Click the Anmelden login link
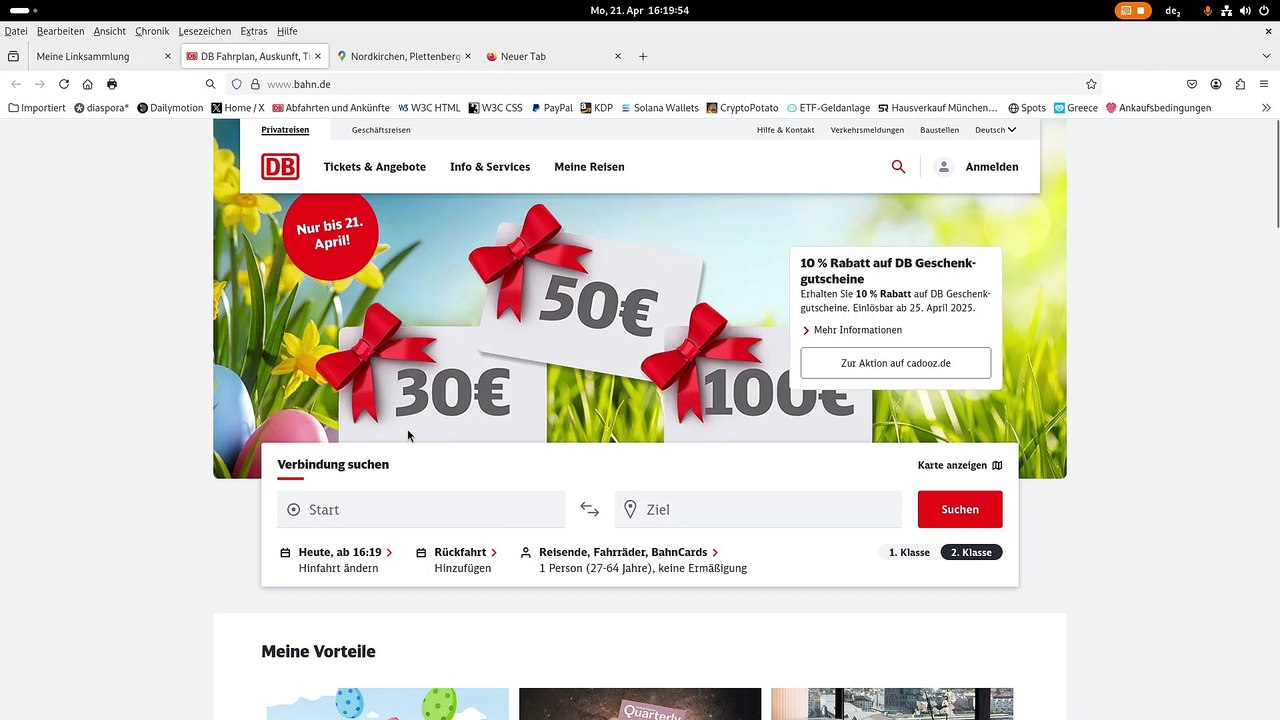 click(x=992, y=167)
